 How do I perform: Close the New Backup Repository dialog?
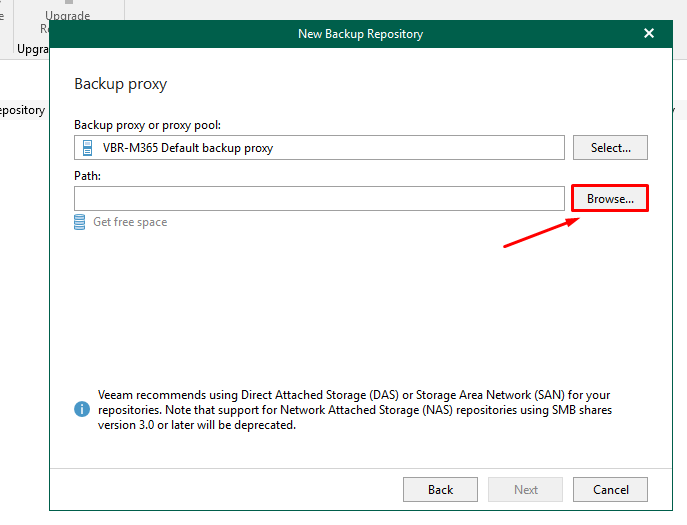tap(649, 33)
